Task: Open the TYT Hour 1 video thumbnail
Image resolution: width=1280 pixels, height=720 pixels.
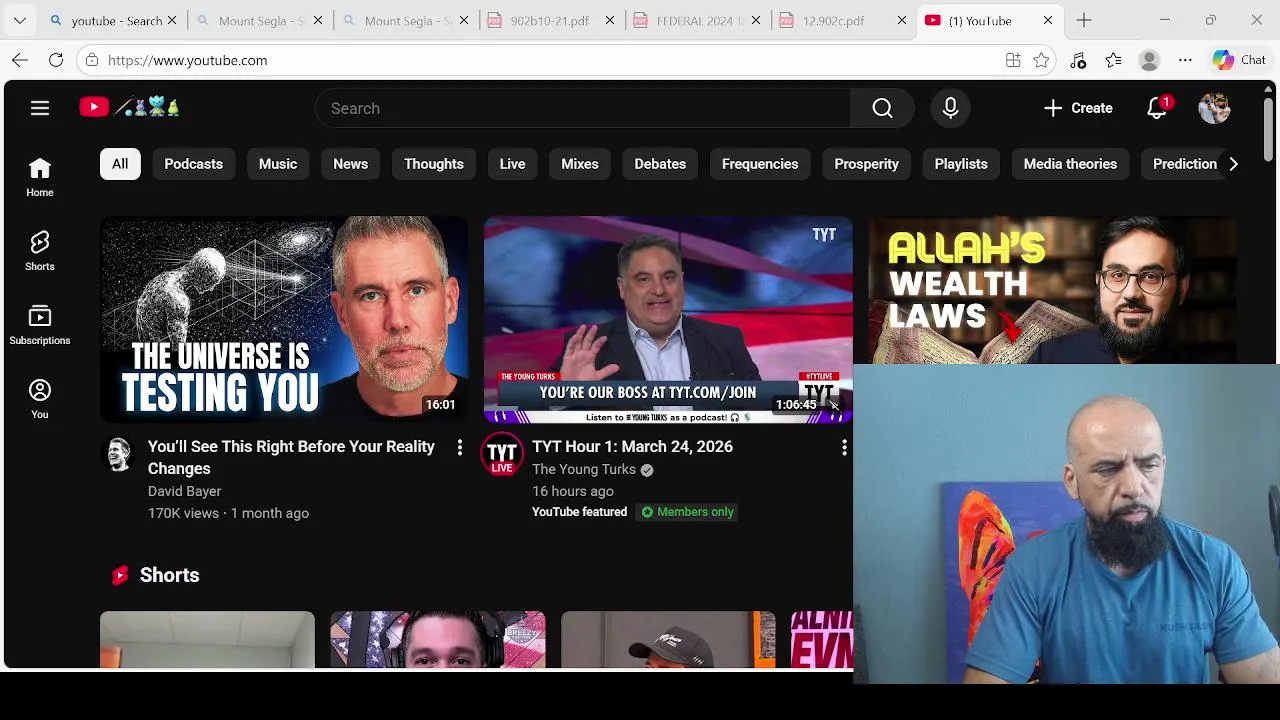Action: click(x=668, y=319)
